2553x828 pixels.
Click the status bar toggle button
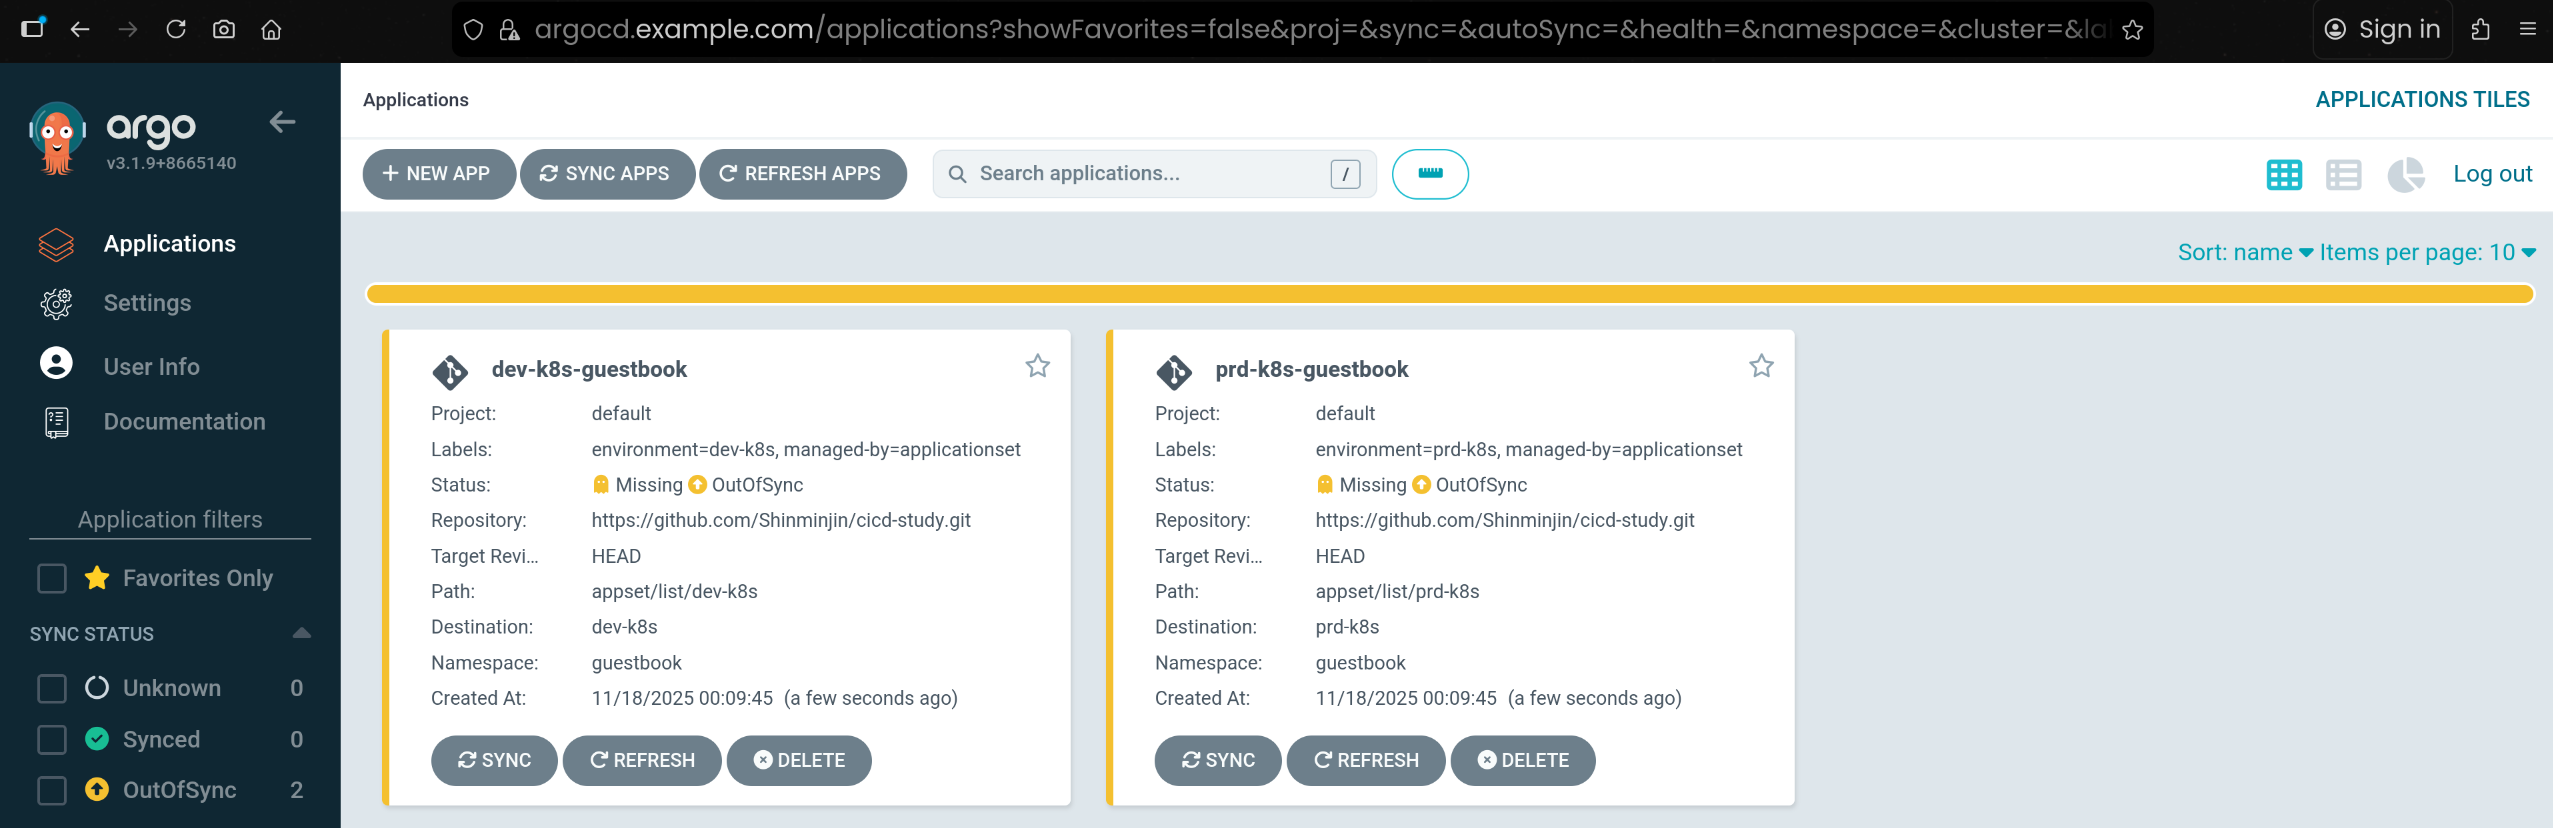(x=1430, y=174)
